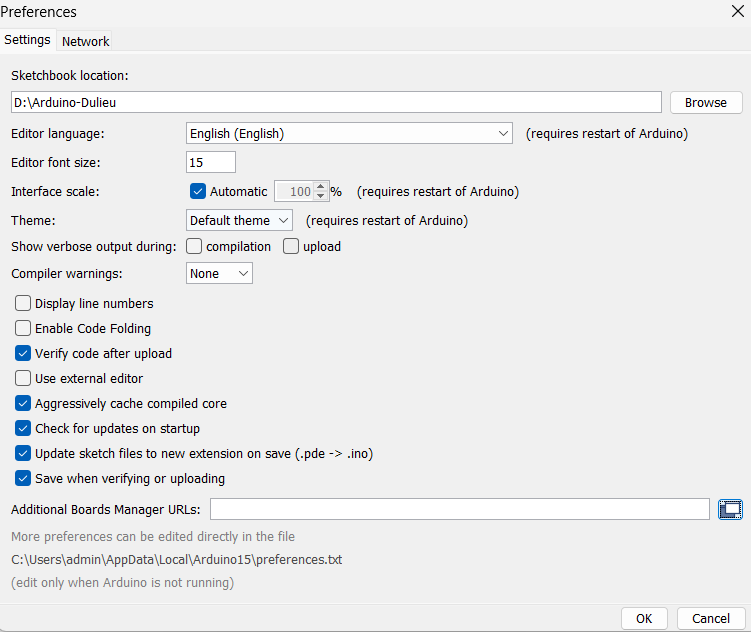
Task: Switch to the Network tab
Action: (85, 41)
